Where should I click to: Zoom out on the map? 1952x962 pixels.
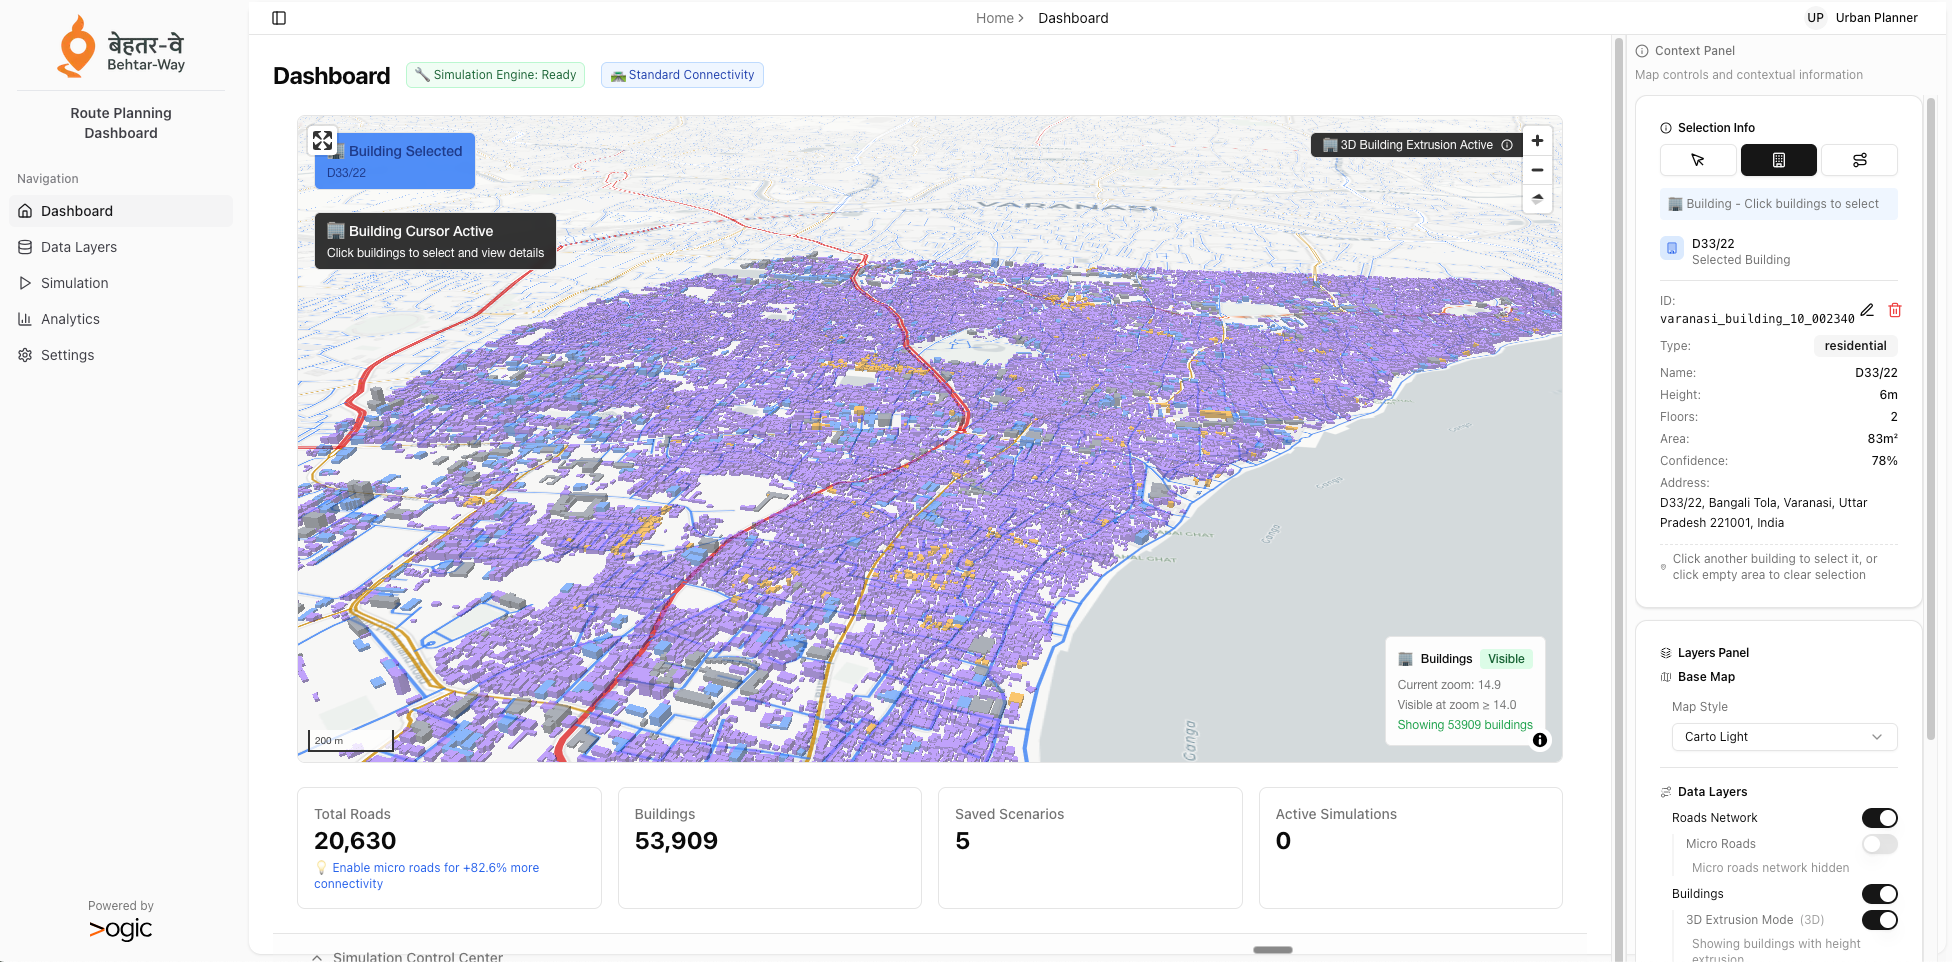point(1537,170)
